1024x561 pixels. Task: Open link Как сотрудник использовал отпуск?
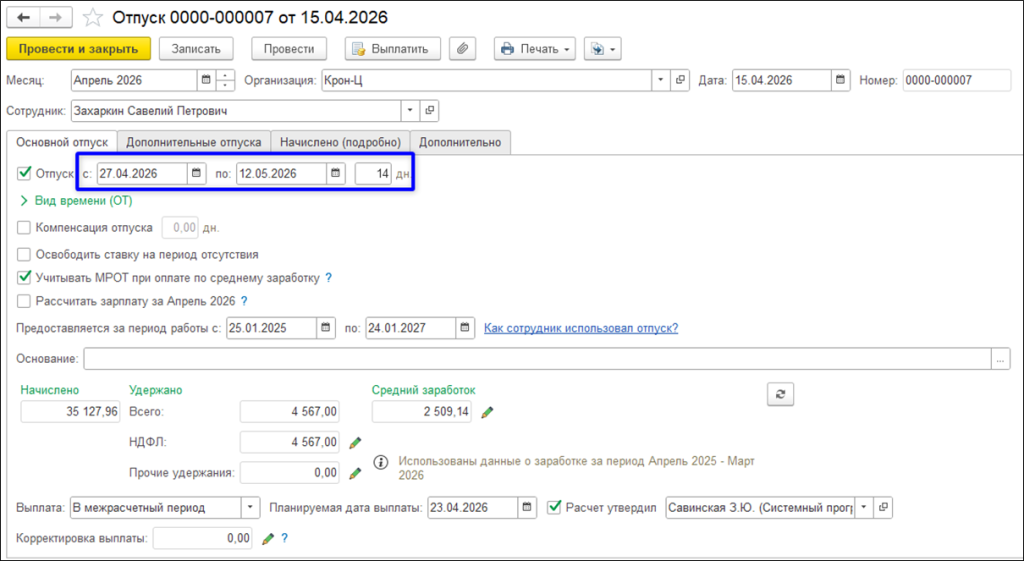[x=581, y=328]
